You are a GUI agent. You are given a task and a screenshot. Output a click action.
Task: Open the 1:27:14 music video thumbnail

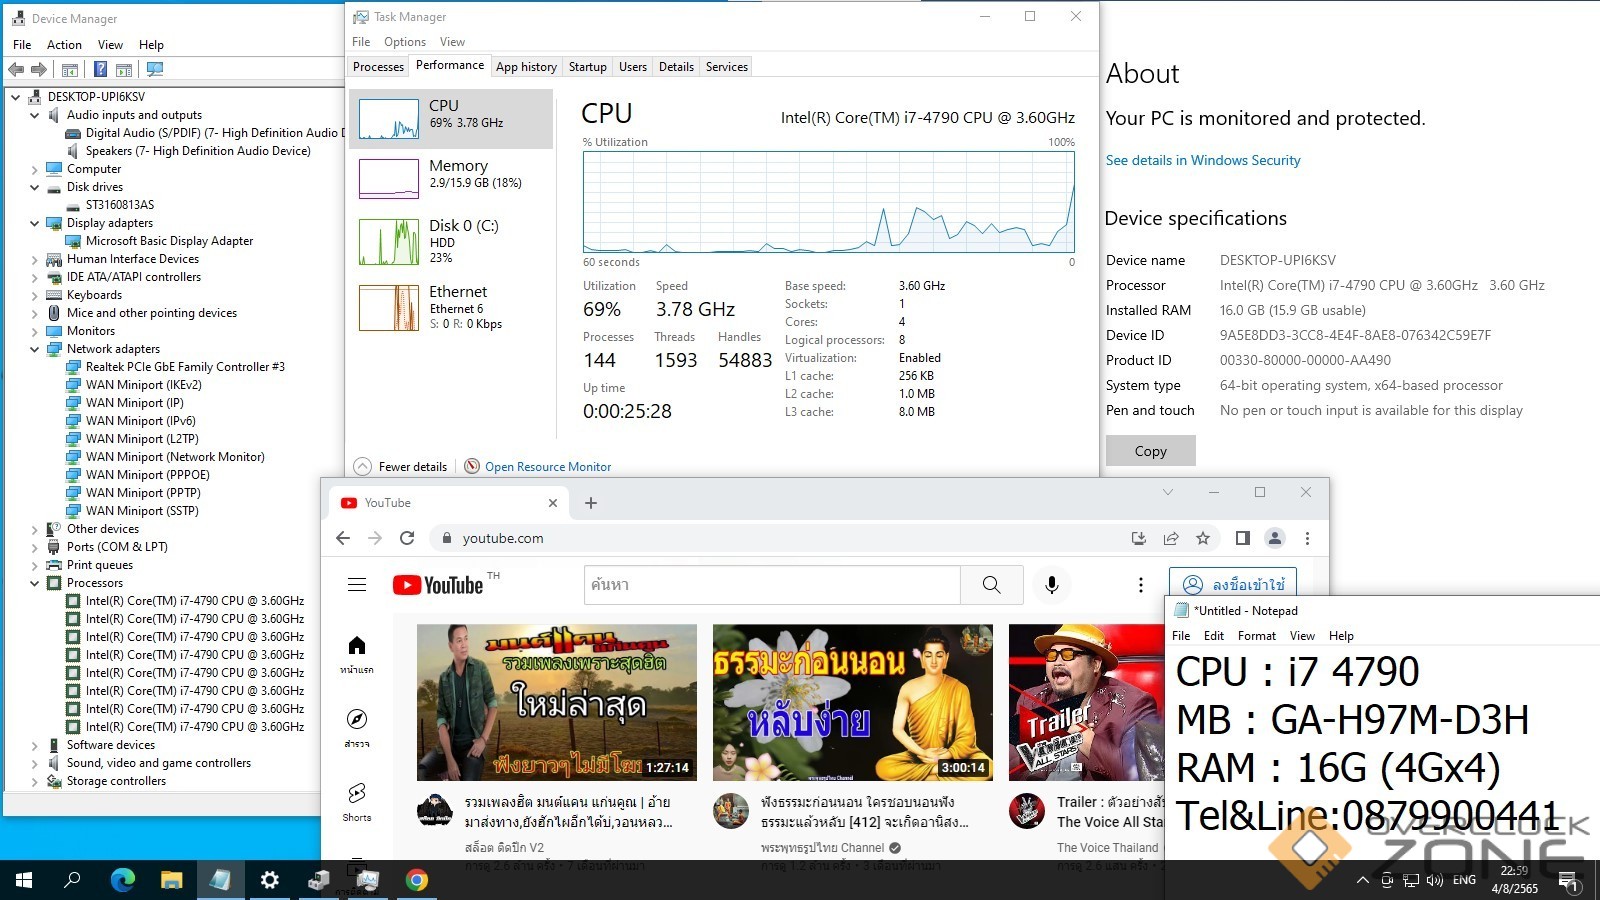coord(557,702)
